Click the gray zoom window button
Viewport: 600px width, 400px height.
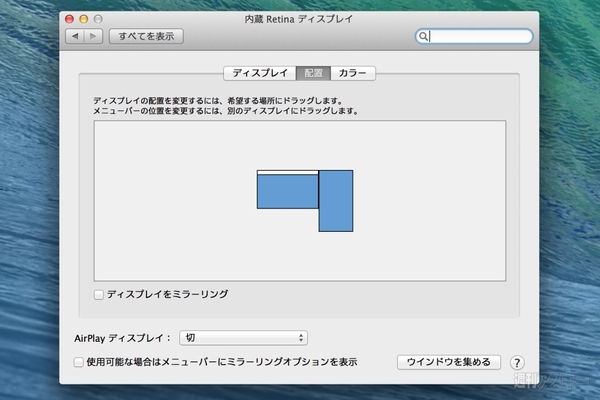pyautogui.click(x=98, y=19)
